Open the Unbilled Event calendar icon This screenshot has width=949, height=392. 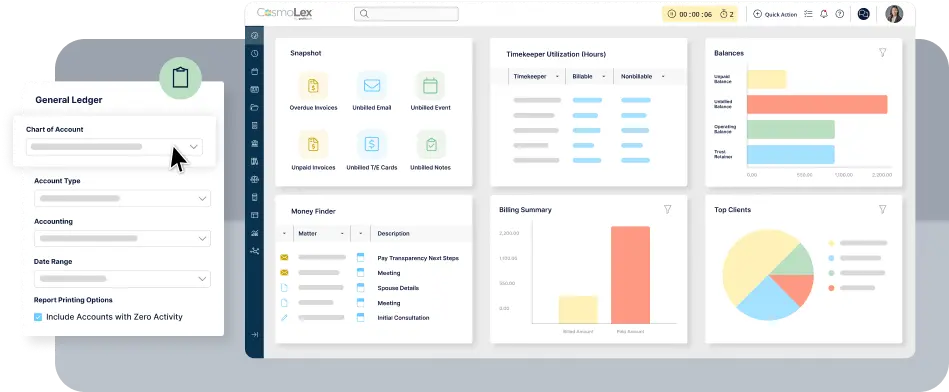coord(430,86)
